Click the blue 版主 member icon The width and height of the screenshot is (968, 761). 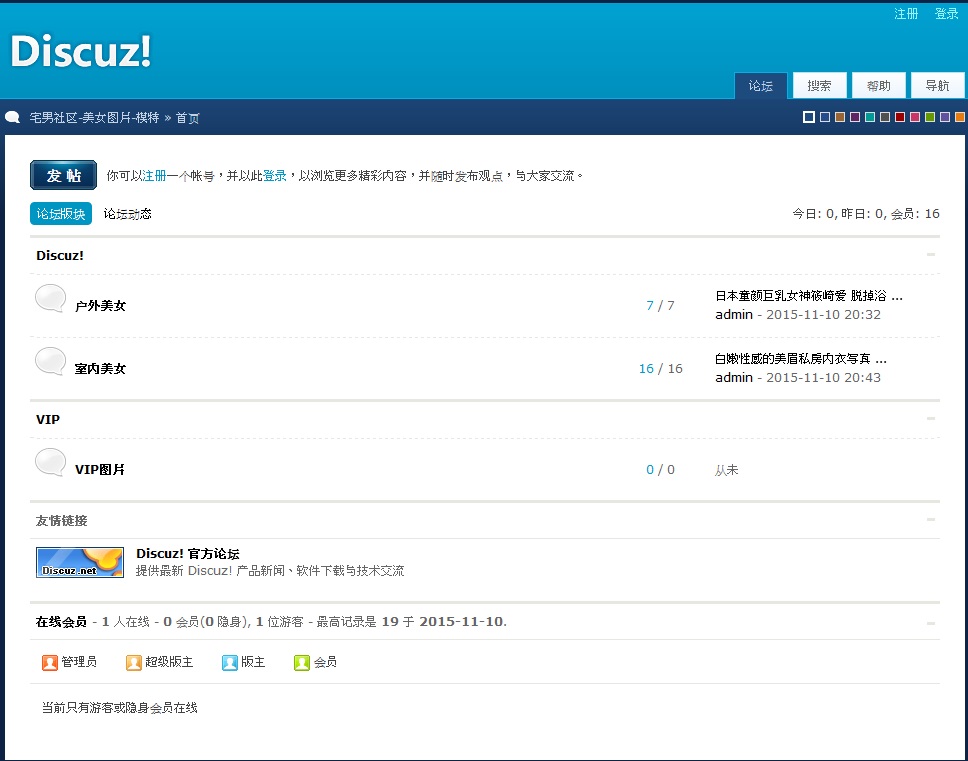pyautogui.click(x=230, y=662)
